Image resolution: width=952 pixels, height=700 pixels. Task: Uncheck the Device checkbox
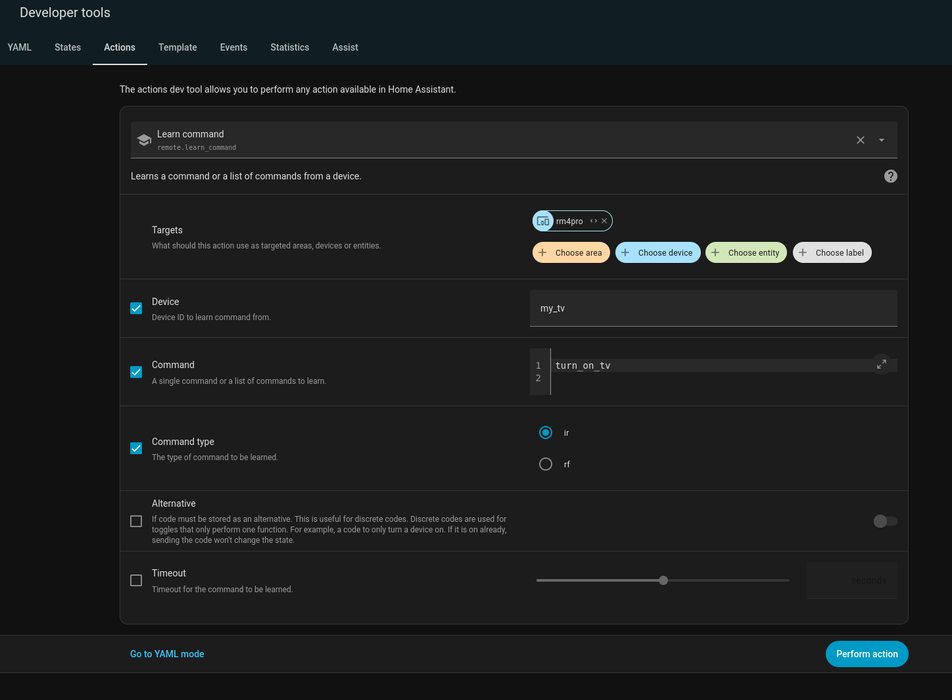point(136,308)
